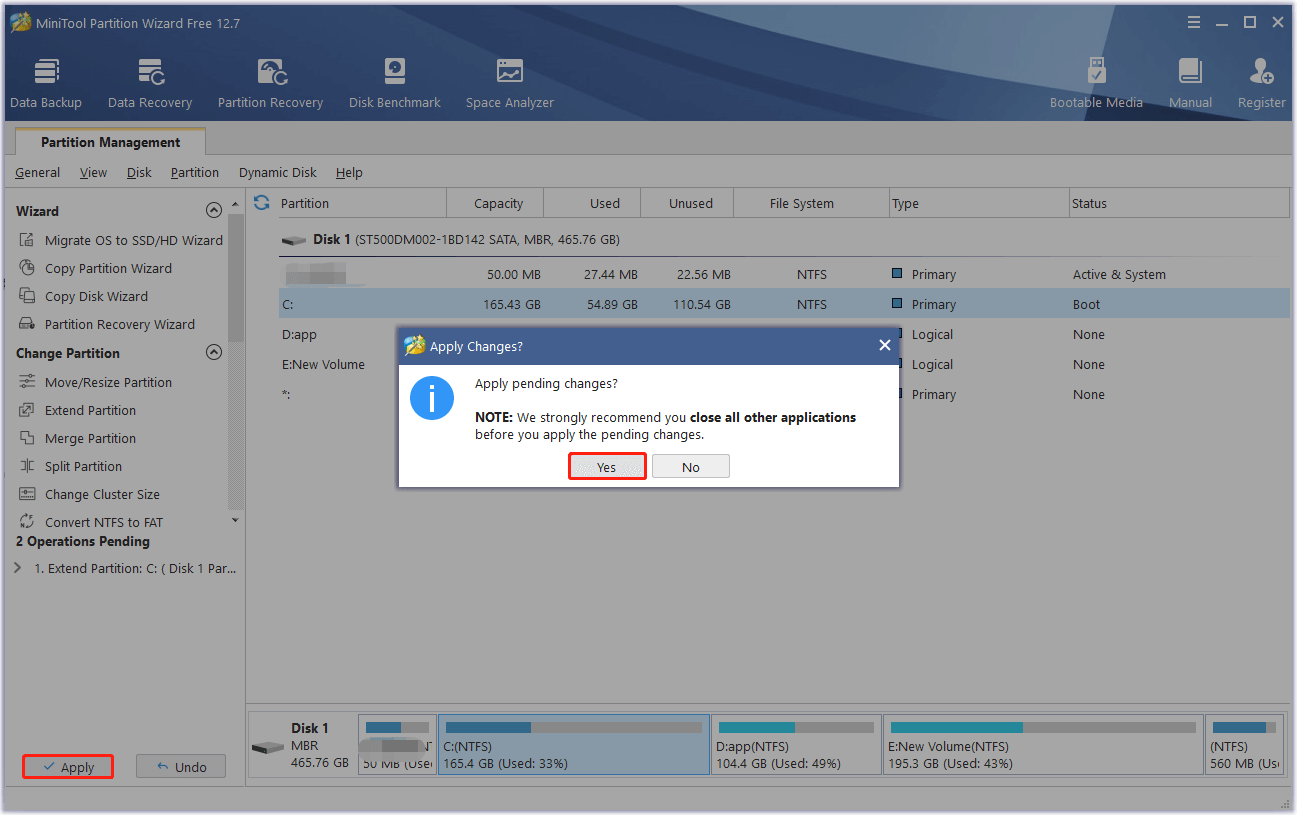Collapse the Change Partition section

coord(213,352)
